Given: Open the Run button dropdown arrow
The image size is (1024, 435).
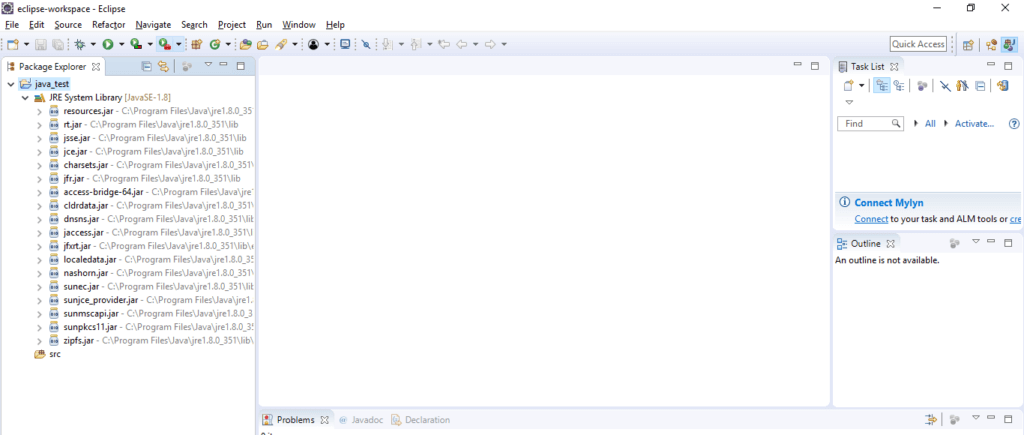Looking at the screenshot, I should point(121,44).
